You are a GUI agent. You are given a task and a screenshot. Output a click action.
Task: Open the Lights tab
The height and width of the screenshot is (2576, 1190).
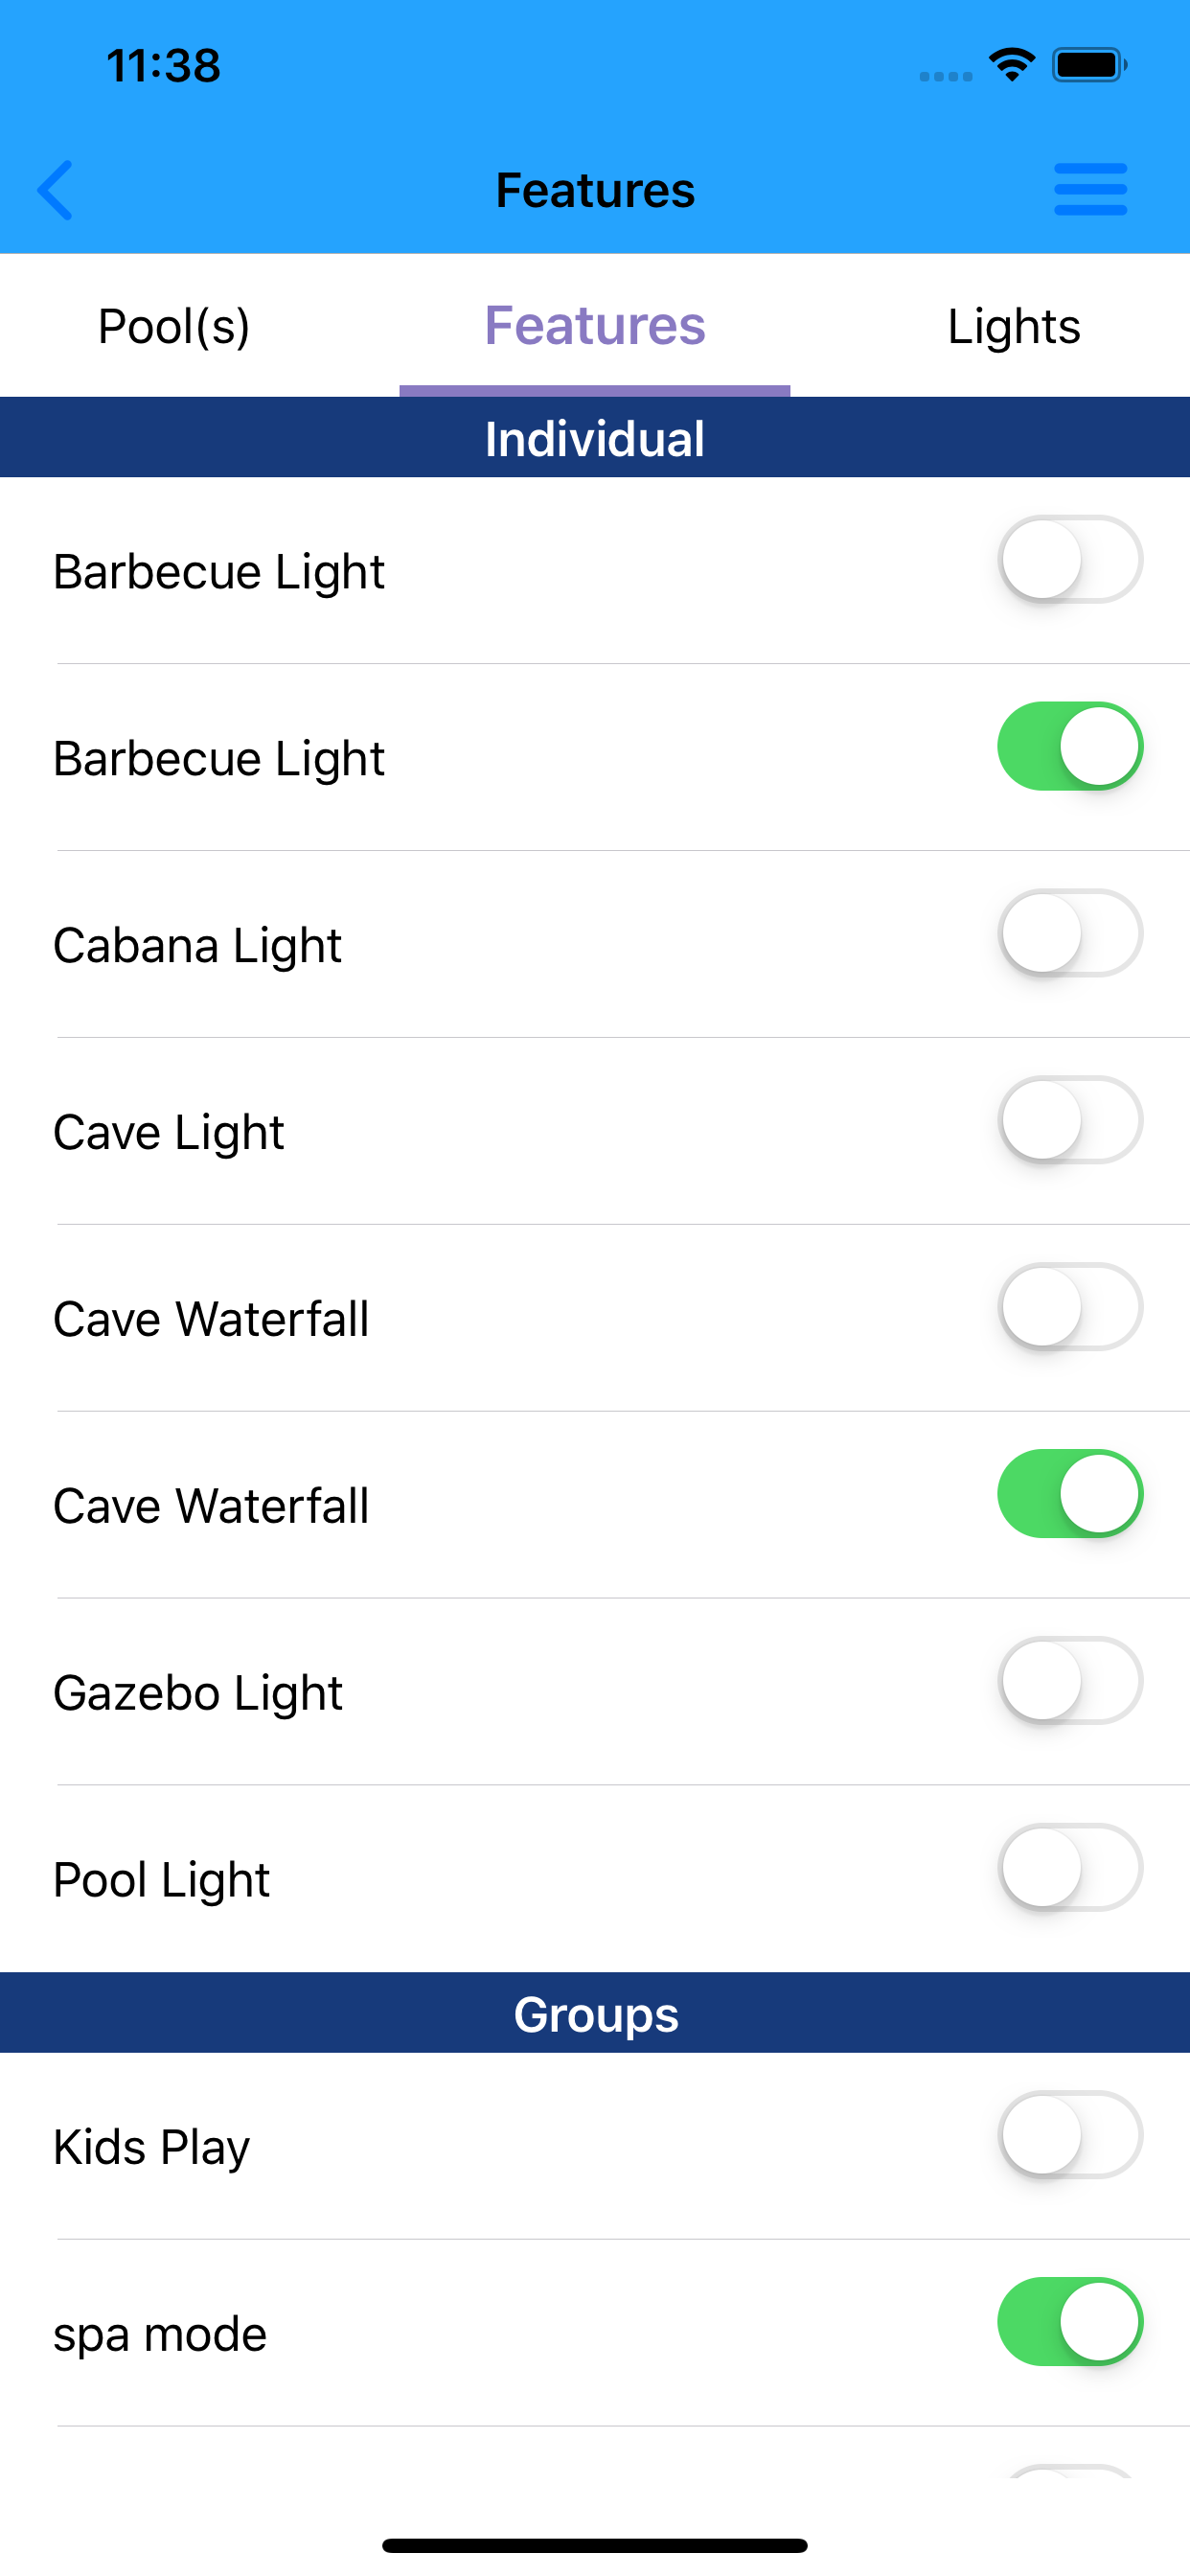point(1014,326)
